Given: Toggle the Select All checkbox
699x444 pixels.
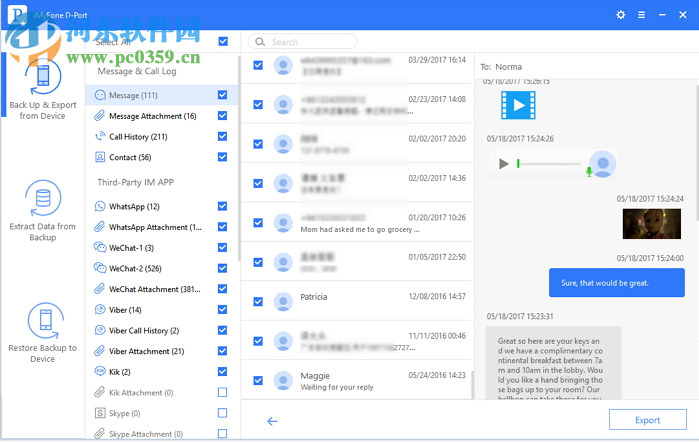Looking at the screenshot, I should point(223,41).
